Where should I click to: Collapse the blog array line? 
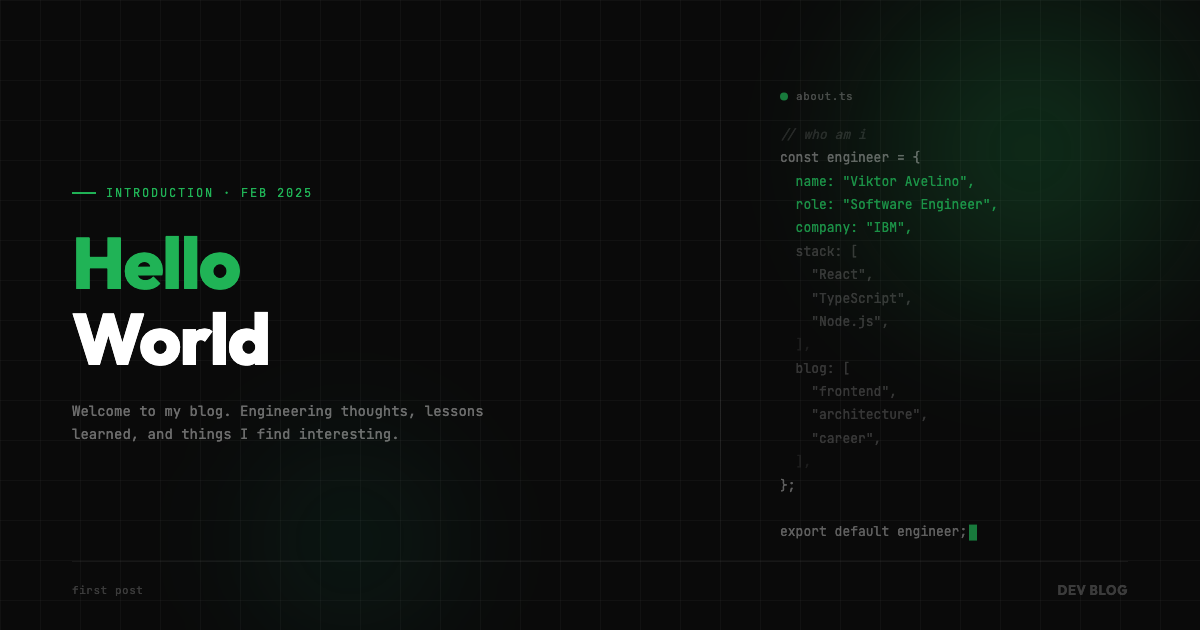click(x=822, y=368)
